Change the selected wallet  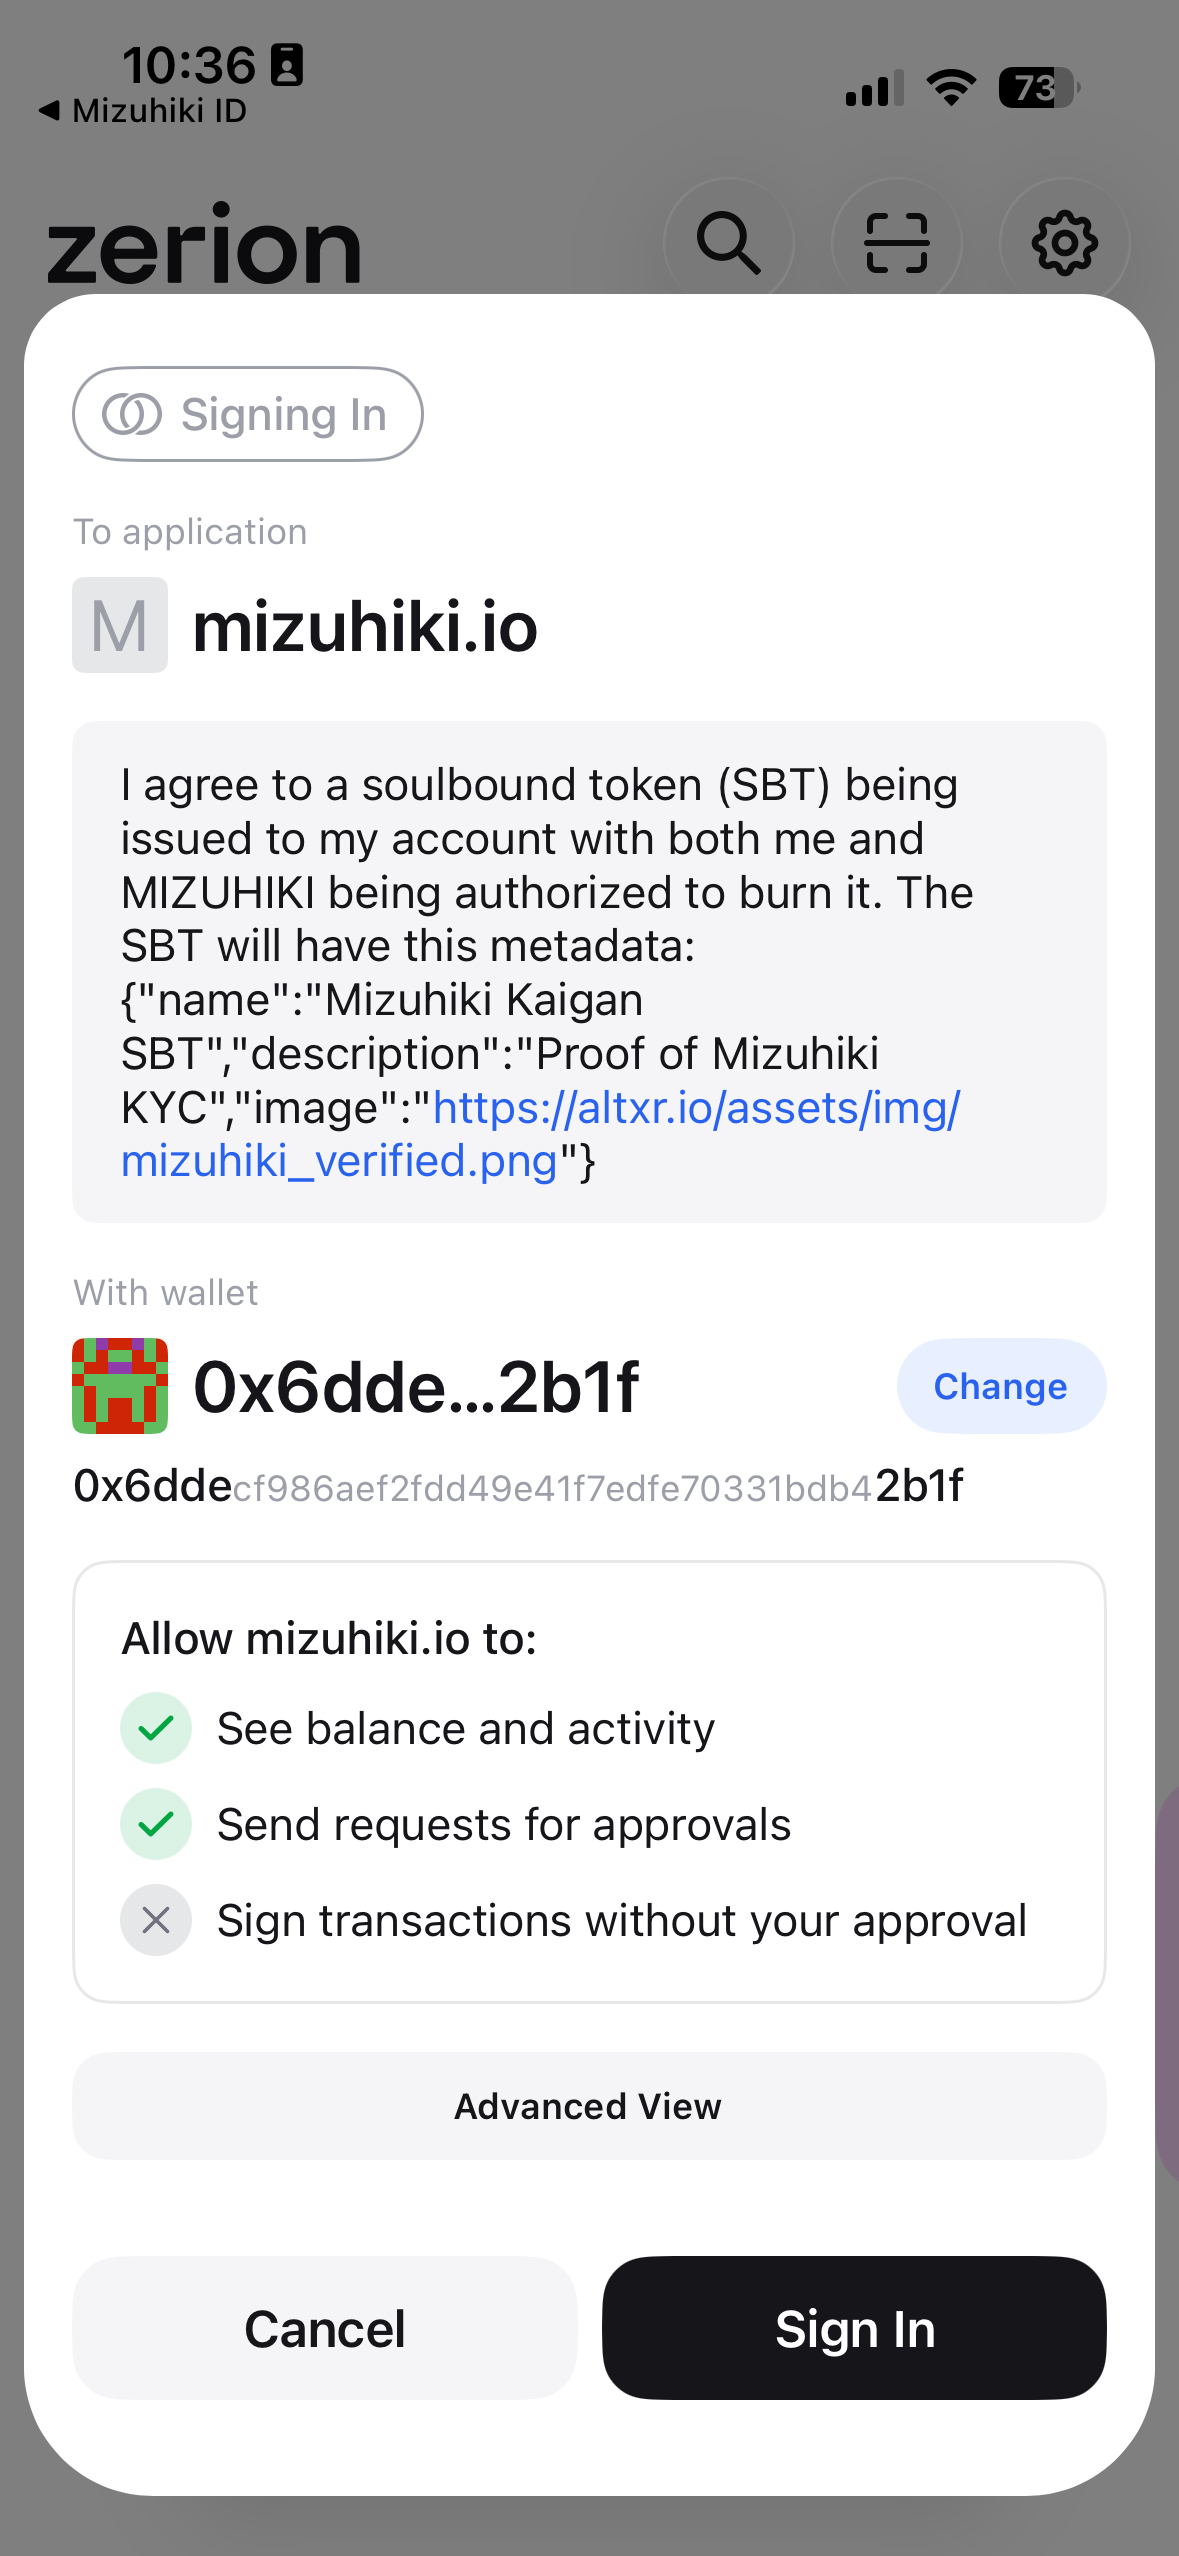click(x=1000, y=1386)
